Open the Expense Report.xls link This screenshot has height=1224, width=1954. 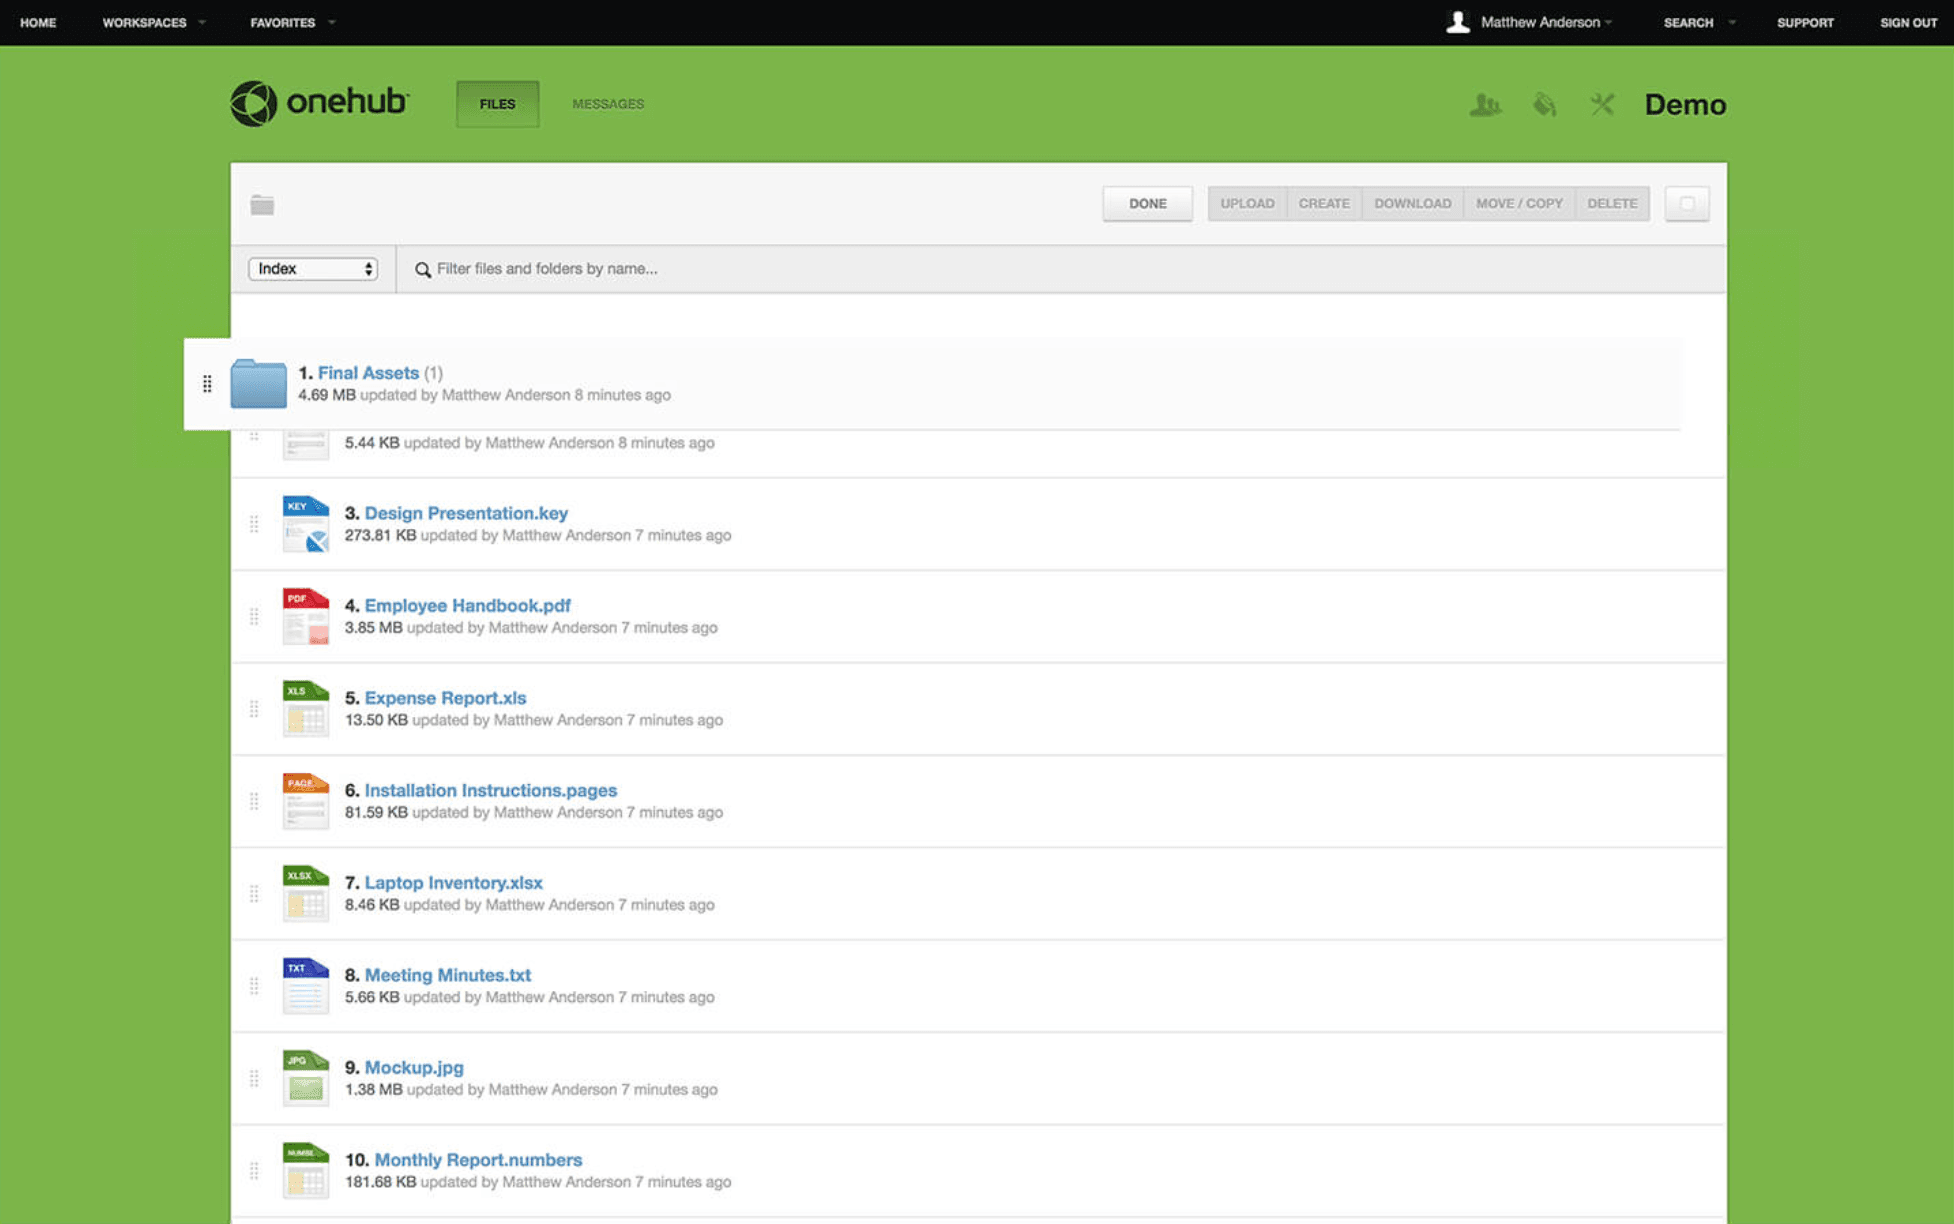point(445,698)
